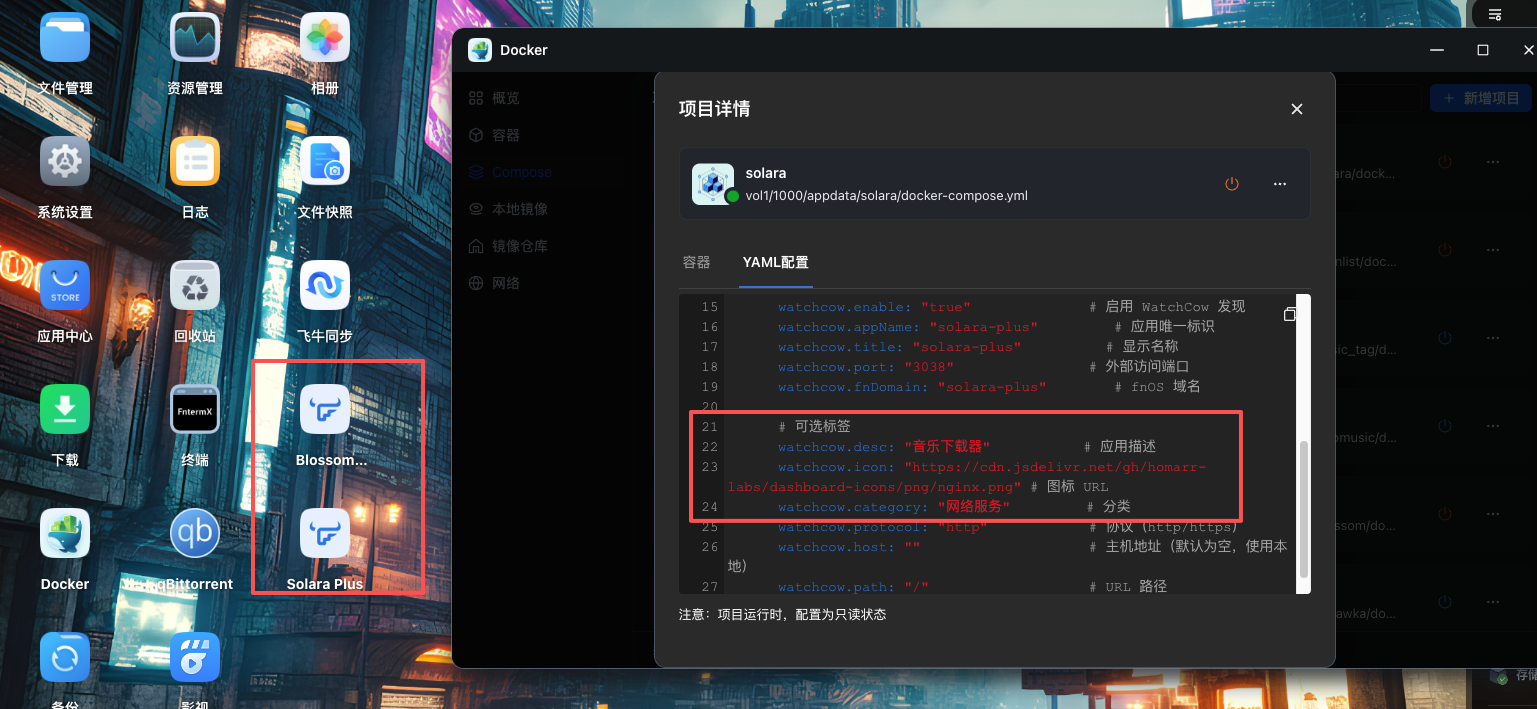Image resolution: width=1537 pixels, height=709 pixels.
Task: Launch 飞牛同步 app
Action: [325, 286]
